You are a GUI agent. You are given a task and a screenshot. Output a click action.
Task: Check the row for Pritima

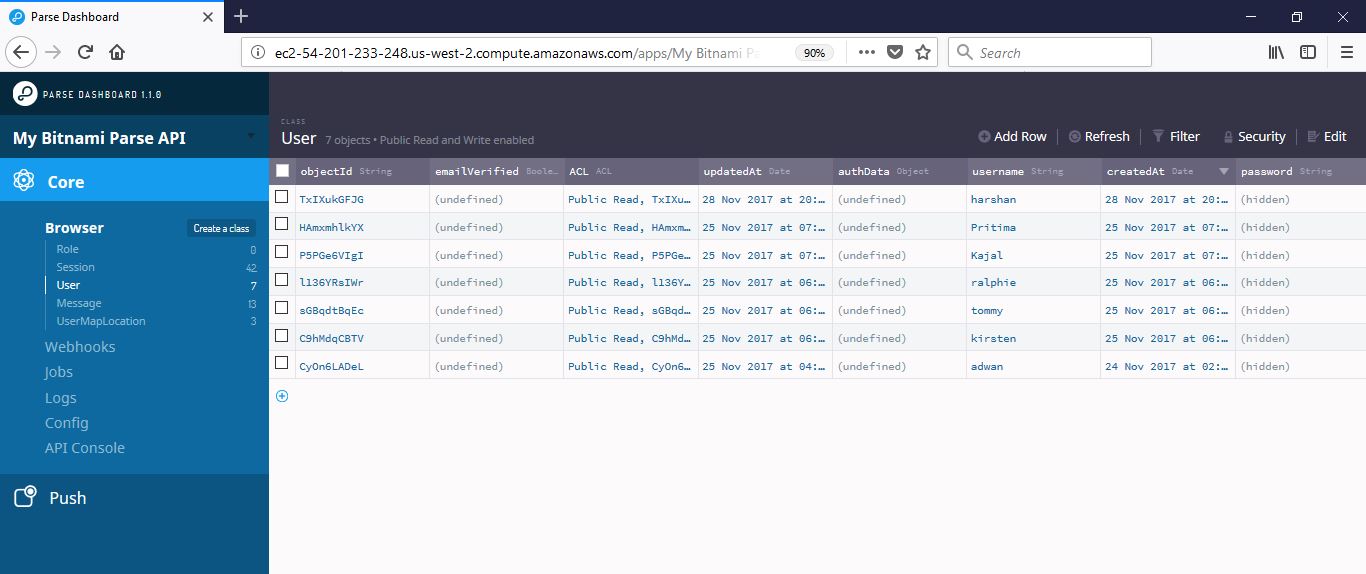(x=282, y=225)
